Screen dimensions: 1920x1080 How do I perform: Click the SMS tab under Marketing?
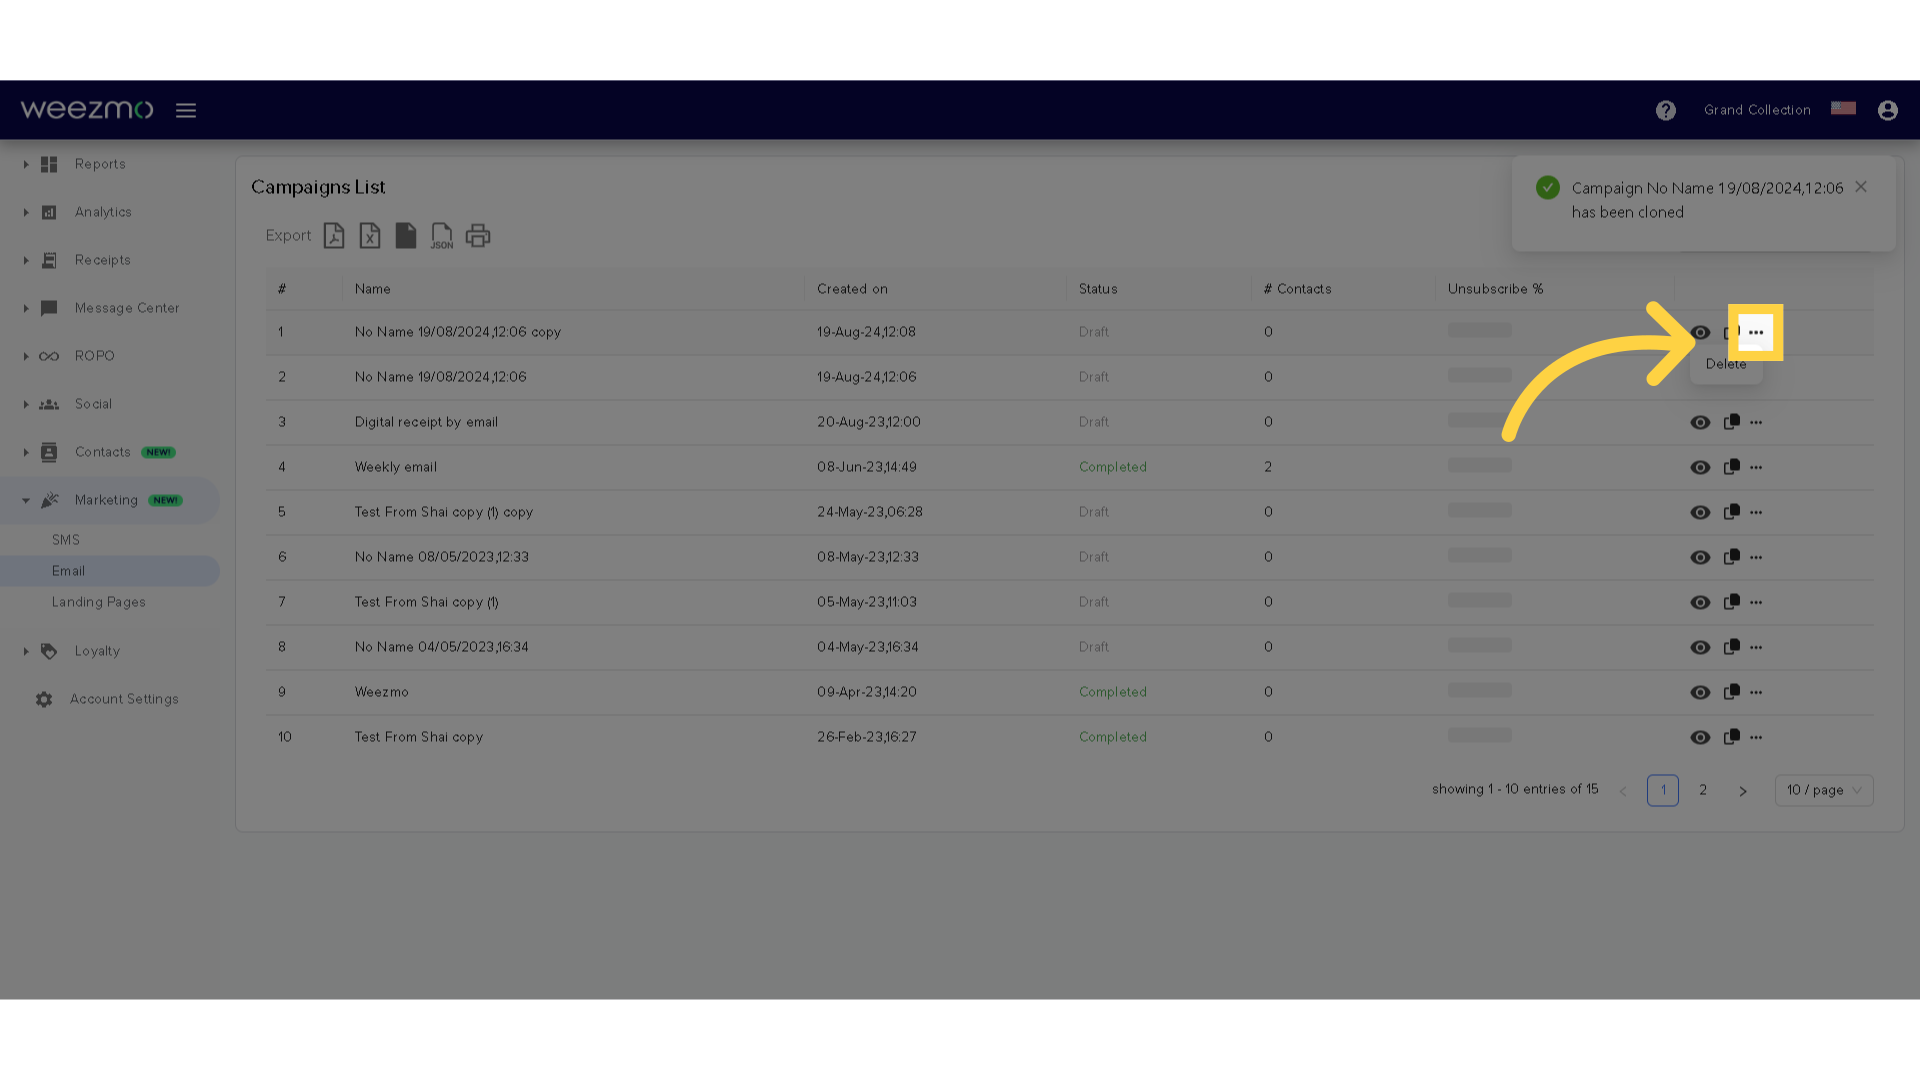(x=65, y=538)
